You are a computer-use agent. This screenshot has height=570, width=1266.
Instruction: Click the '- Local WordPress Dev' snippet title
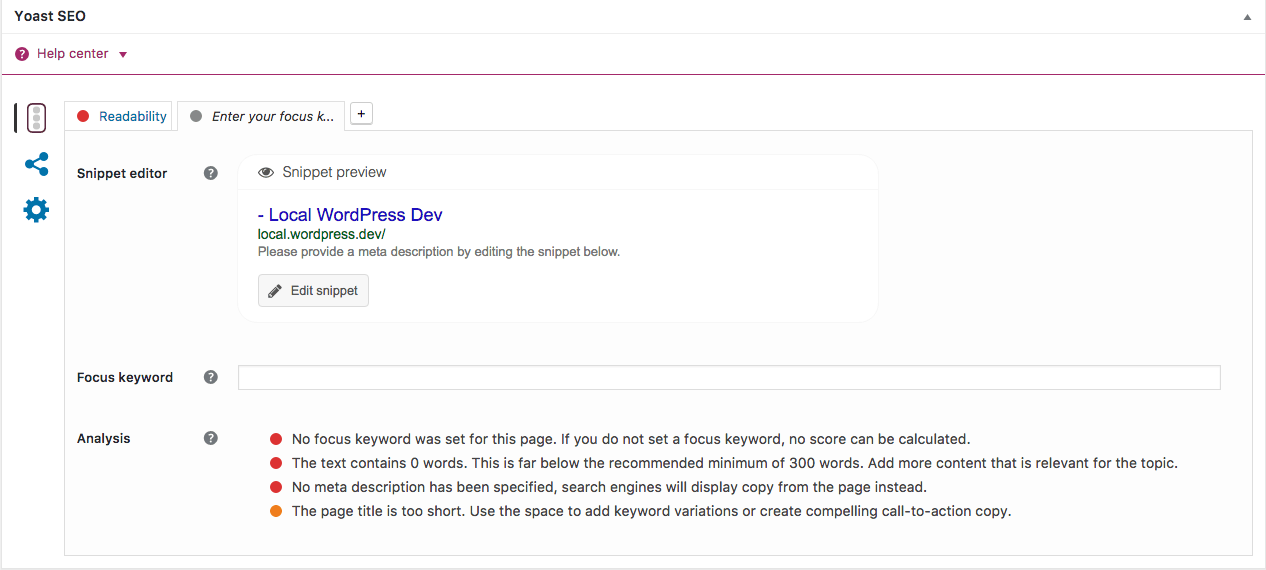pos(350,215)
